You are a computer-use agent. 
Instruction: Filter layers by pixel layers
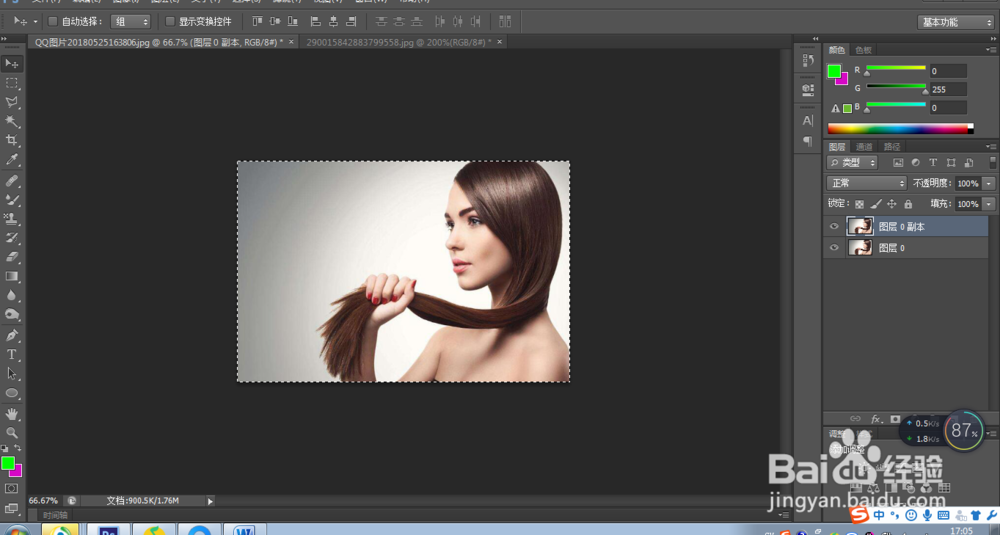click(x=898, y=163)
